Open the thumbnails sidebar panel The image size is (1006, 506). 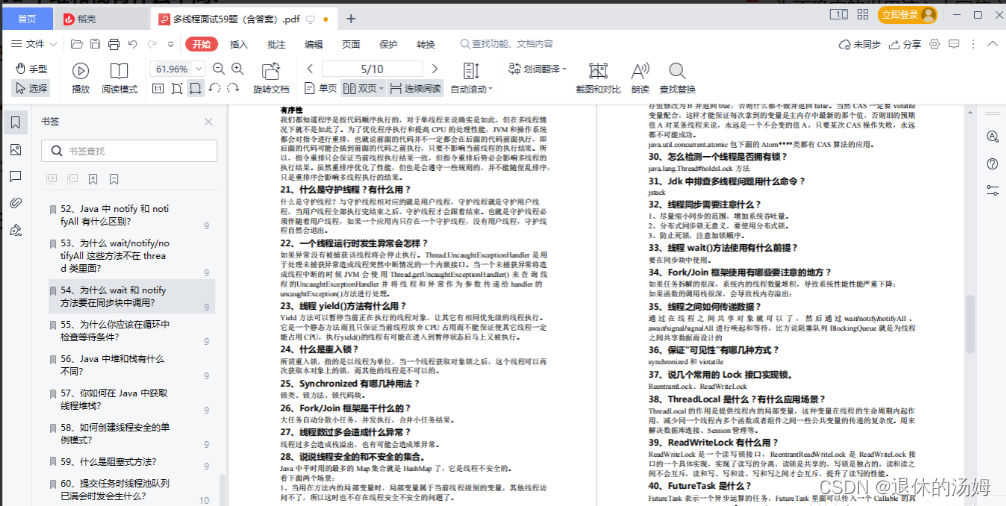pos(15,149)
